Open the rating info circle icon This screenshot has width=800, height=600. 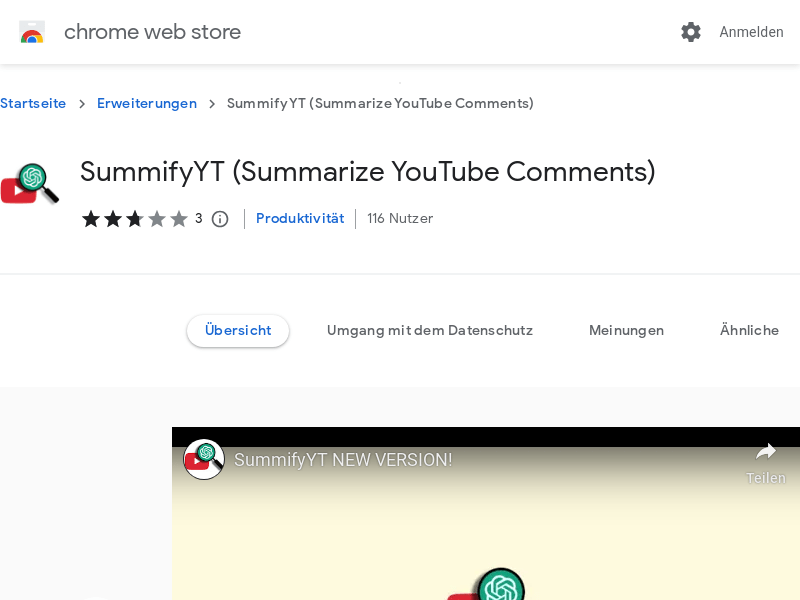click(x=220, y=219)
